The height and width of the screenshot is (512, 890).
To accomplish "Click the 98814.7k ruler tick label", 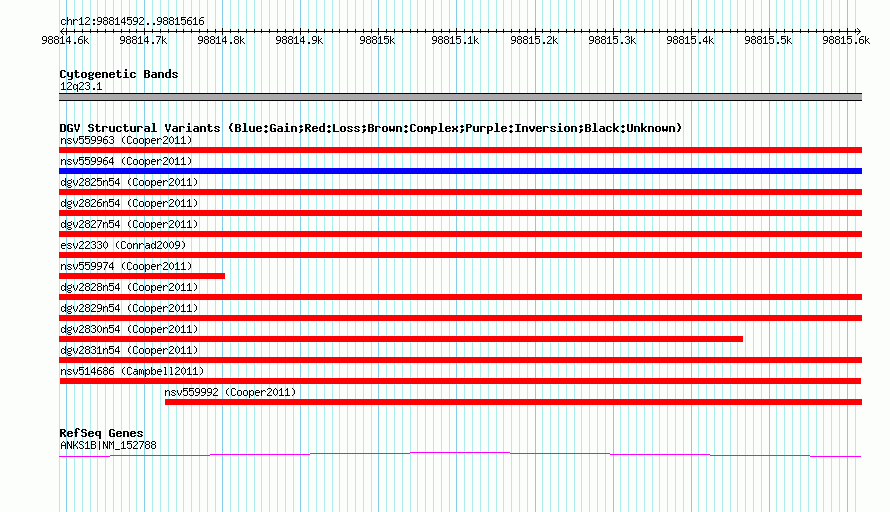I will point(144,40).
